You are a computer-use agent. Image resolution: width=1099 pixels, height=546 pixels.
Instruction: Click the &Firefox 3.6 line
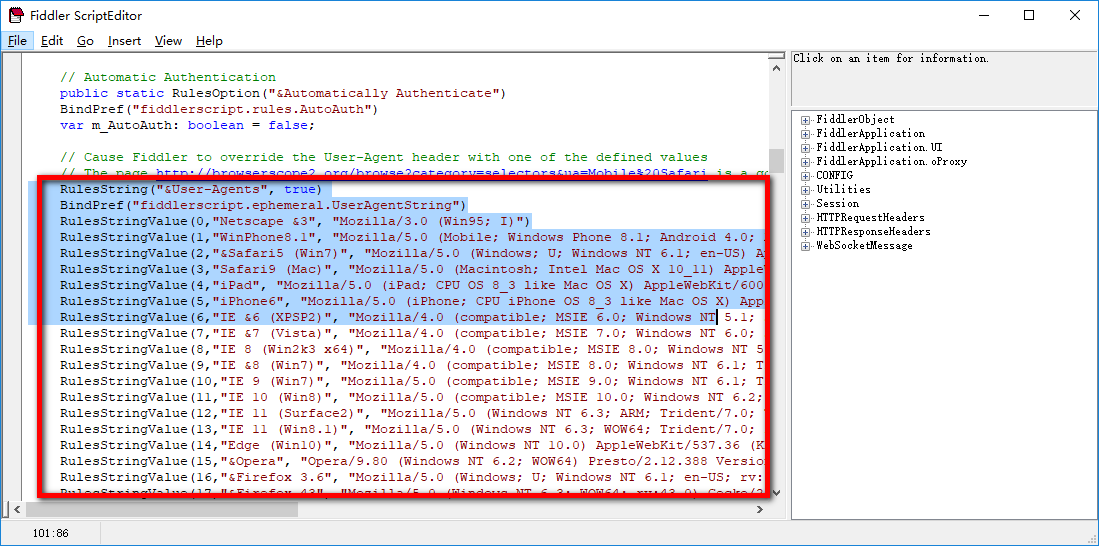pyautogui.click(x=412, y=477)
